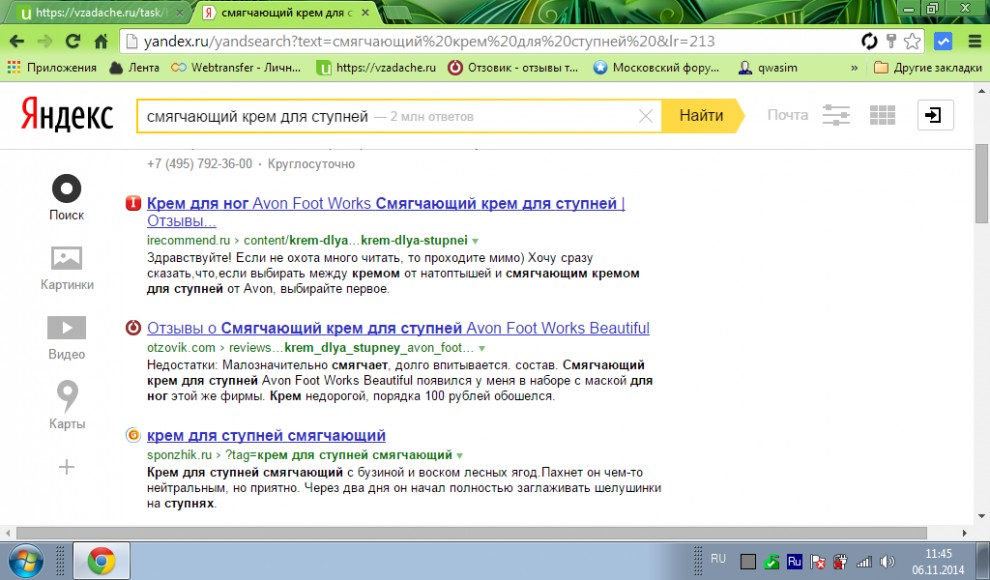Click the Chrome icon in the taskbar

click(101, 560)
